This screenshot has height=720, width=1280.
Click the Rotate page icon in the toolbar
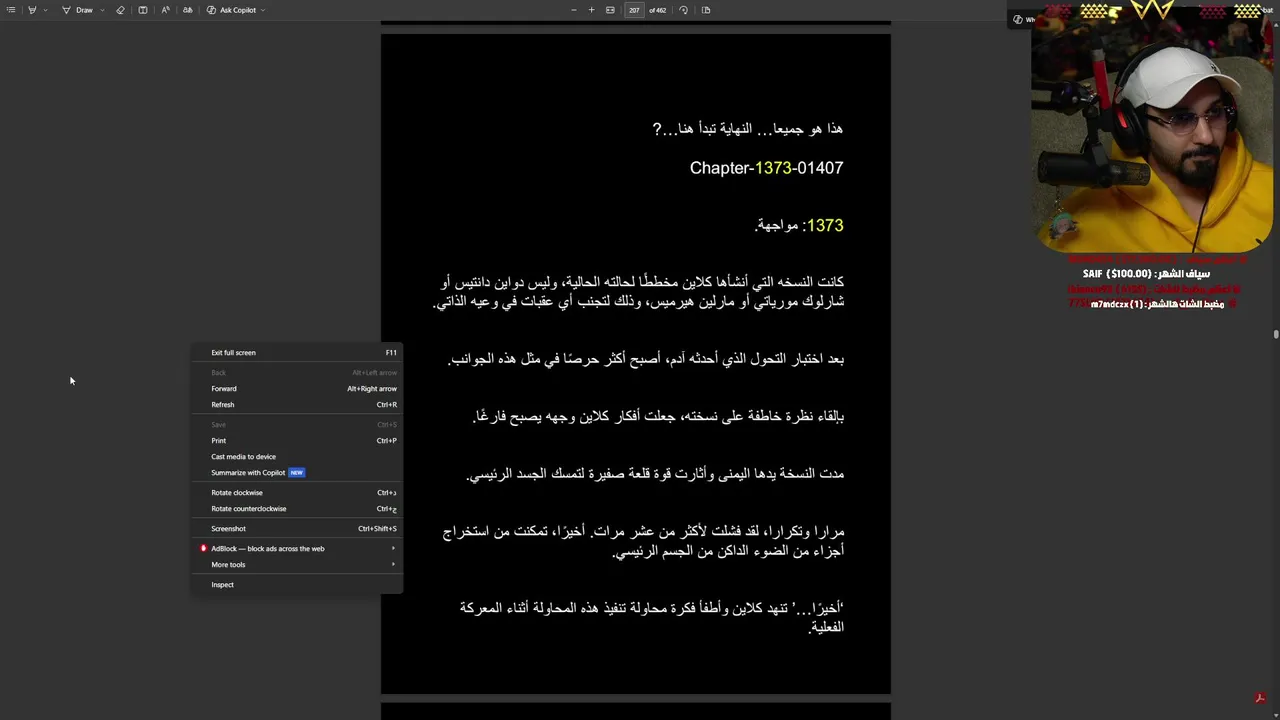(x=683, y=10)
